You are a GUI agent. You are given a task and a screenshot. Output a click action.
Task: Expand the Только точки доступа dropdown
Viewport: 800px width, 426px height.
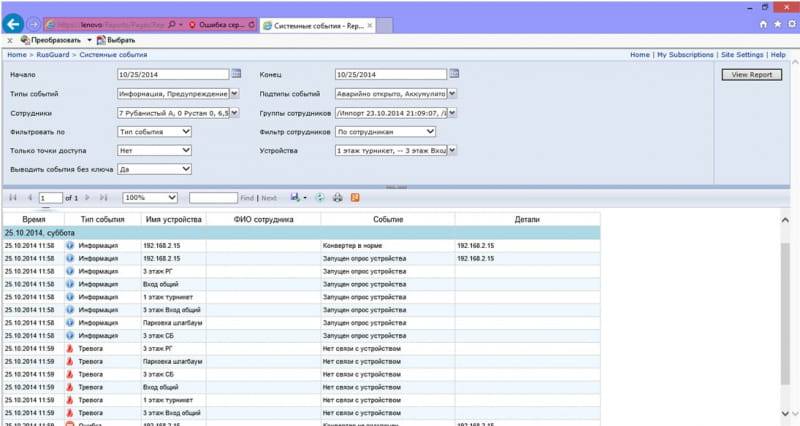pyautogui.click(x=185, y=150)
